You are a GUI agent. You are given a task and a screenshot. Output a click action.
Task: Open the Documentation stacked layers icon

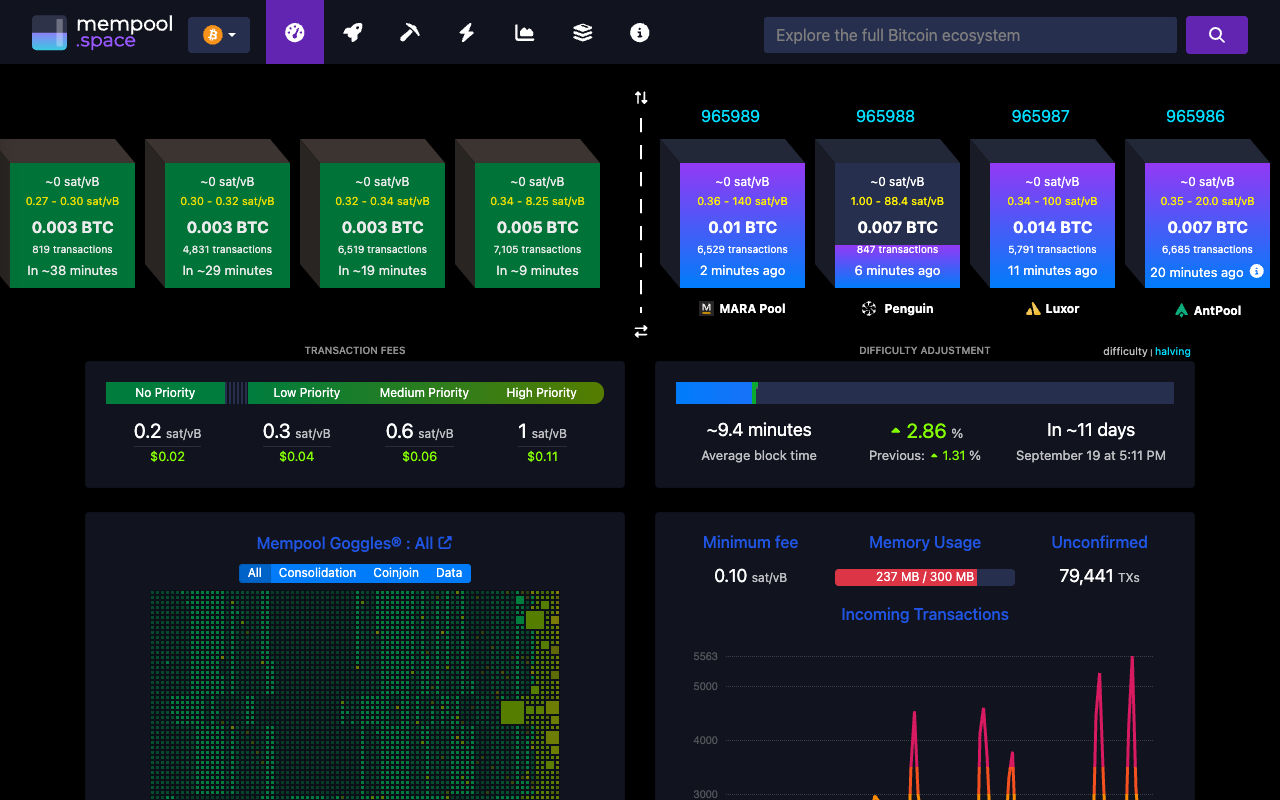582,32
